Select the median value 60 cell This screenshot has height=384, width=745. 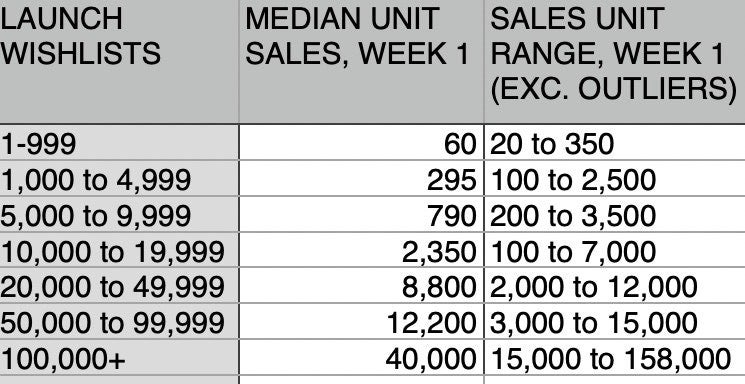tap(361, 143)
